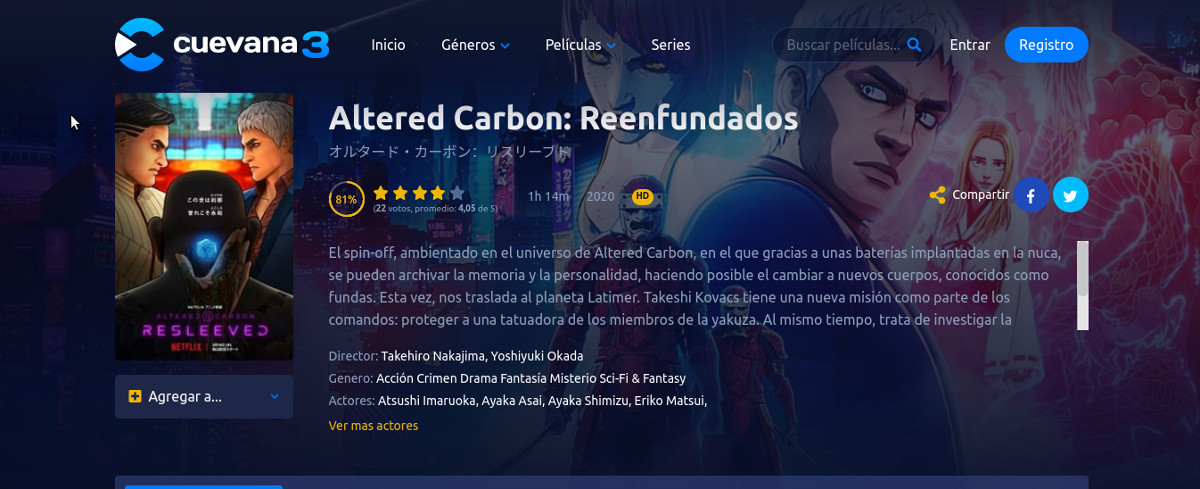The height and width of the screenshot is (489, 1200).
Task: Rate the movie one star
Action: [x=381, y=193]
